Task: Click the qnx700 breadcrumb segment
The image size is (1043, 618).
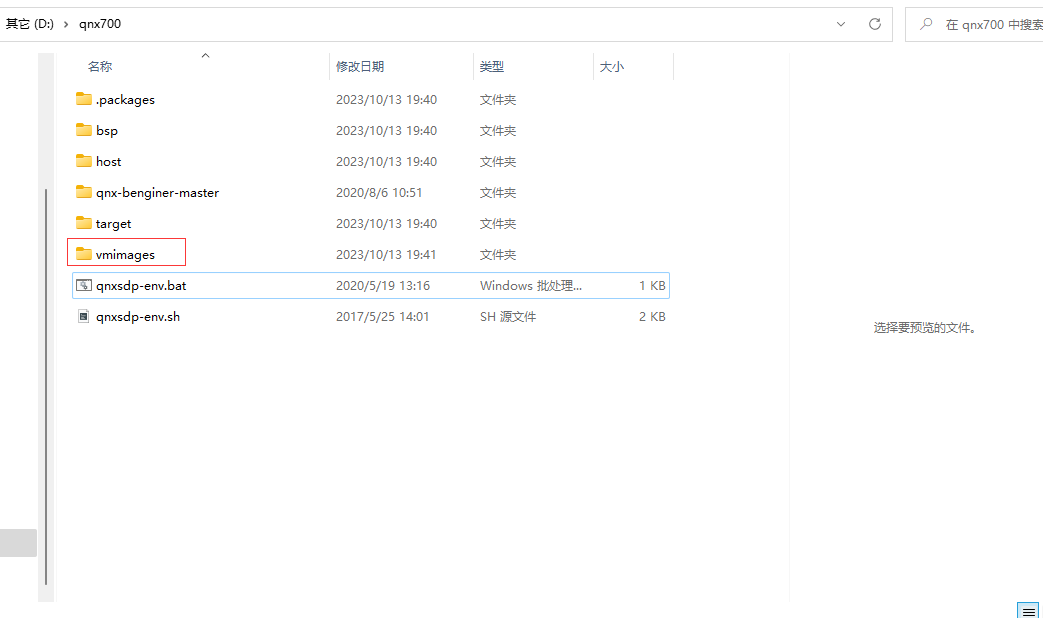Action: pyautogui.click(x=100, y=23)
